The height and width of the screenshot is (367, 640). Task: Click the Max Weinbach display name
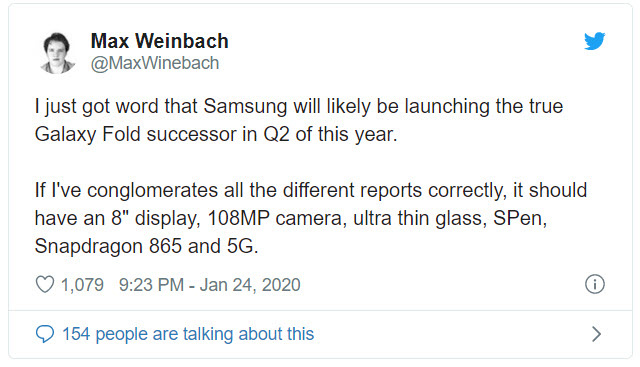point(160,41)
